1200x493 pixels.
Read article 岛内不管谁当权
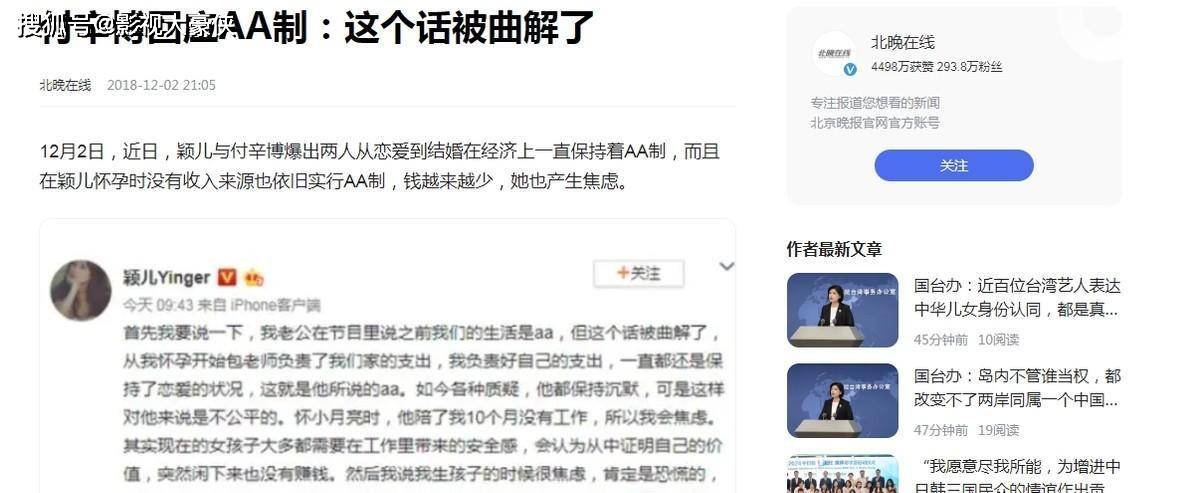pos(1017,388)
